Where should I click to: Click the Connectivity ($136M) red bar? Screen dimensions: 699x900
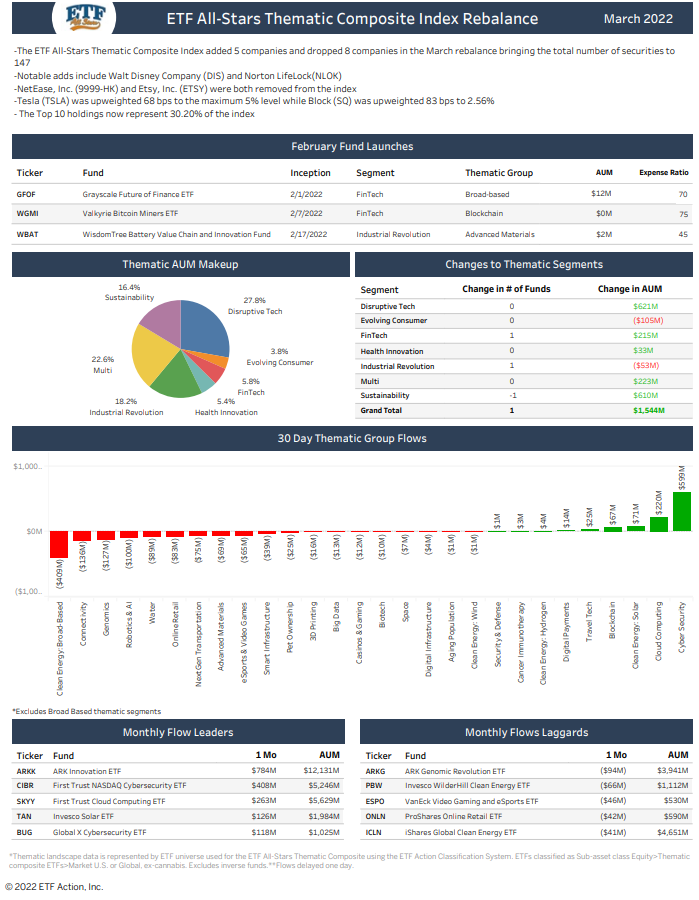click(82, 536)
